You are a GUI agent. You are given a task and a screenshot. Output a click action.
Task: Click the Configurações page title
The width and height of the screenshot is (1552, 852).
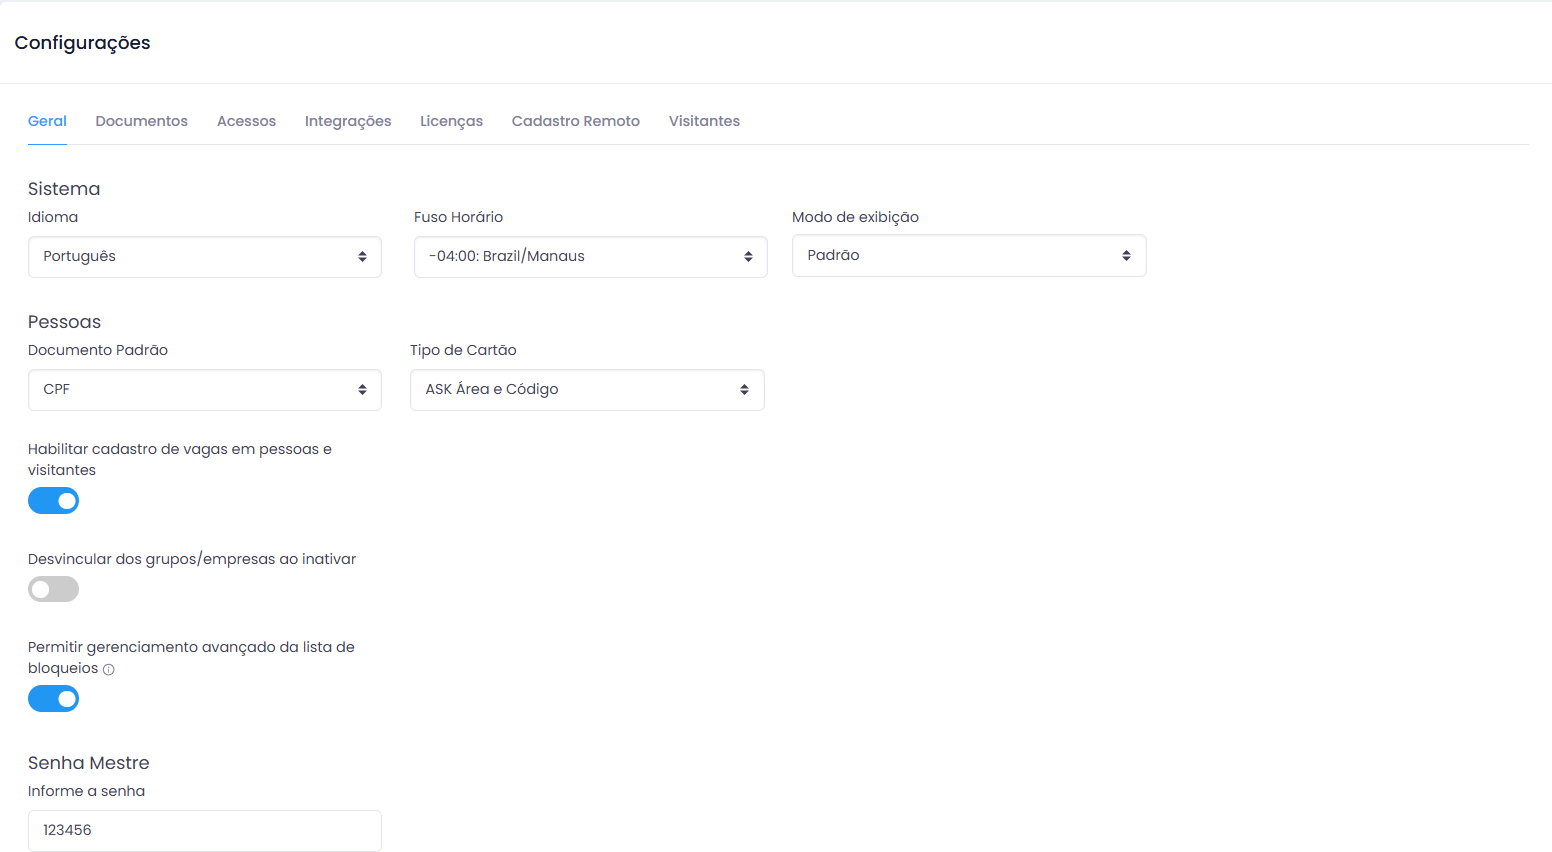coord(82,43)
